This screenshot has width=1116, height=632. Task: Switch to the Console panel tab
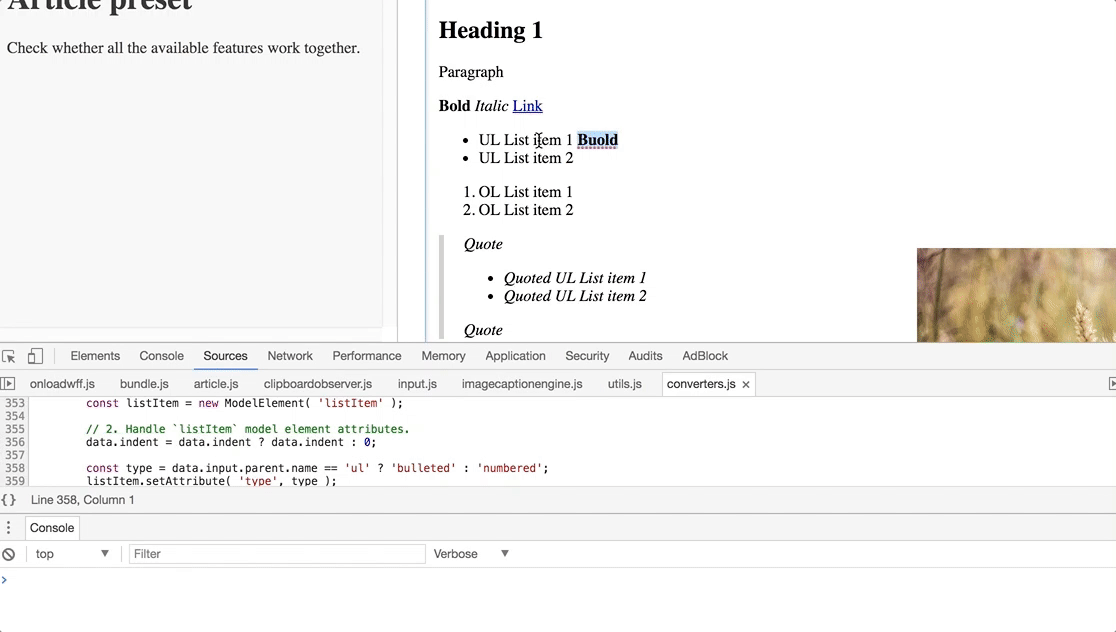pyautogui.click(x=162, y=356)
